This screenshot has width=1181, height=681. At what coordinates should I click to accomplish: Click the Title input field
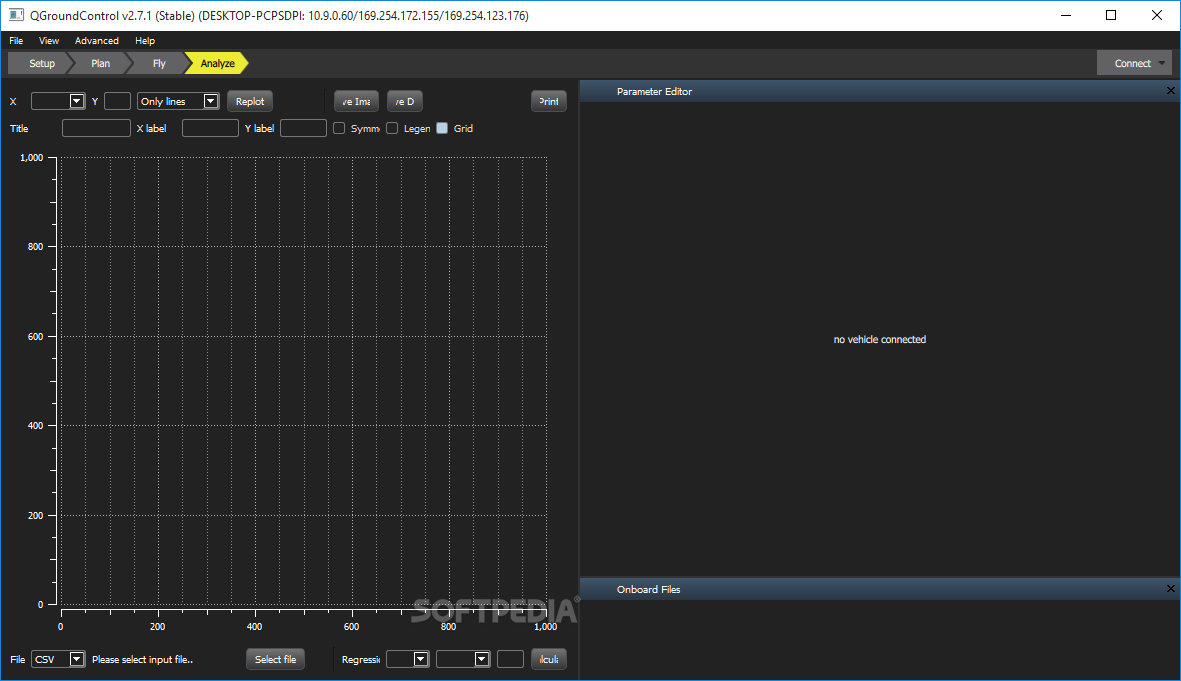(96, 128)
